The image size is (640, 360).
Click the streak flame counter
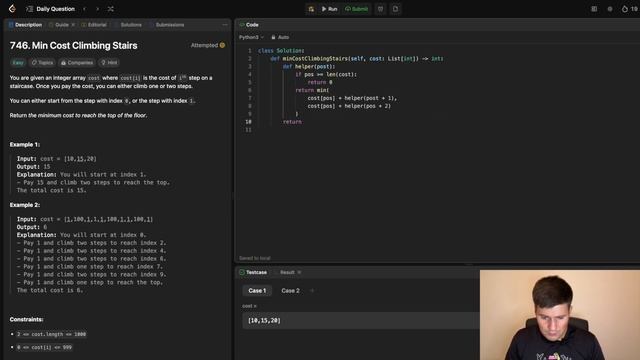pyautogui.click(x=630, y=9)
